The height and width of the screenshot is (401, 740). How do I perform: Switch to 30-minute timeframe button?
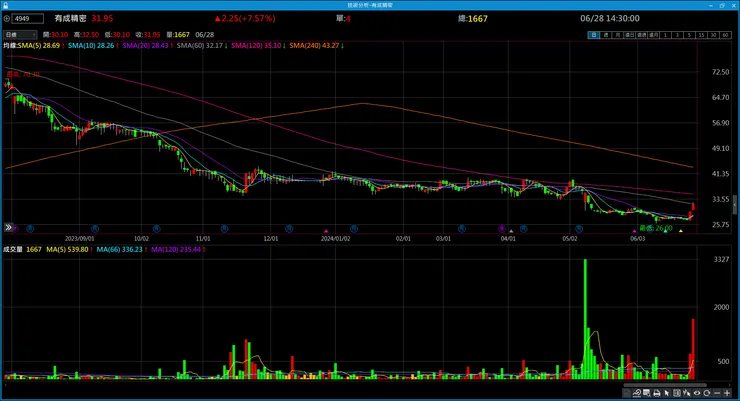point(713,35)
